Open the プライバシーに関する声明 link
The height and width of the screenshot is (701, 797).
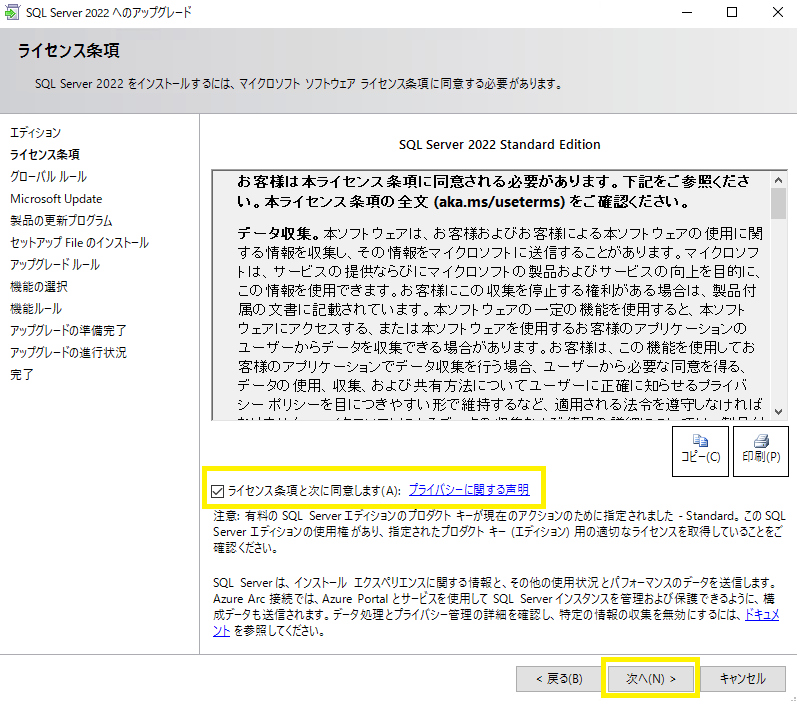click(x=469, y=490)
